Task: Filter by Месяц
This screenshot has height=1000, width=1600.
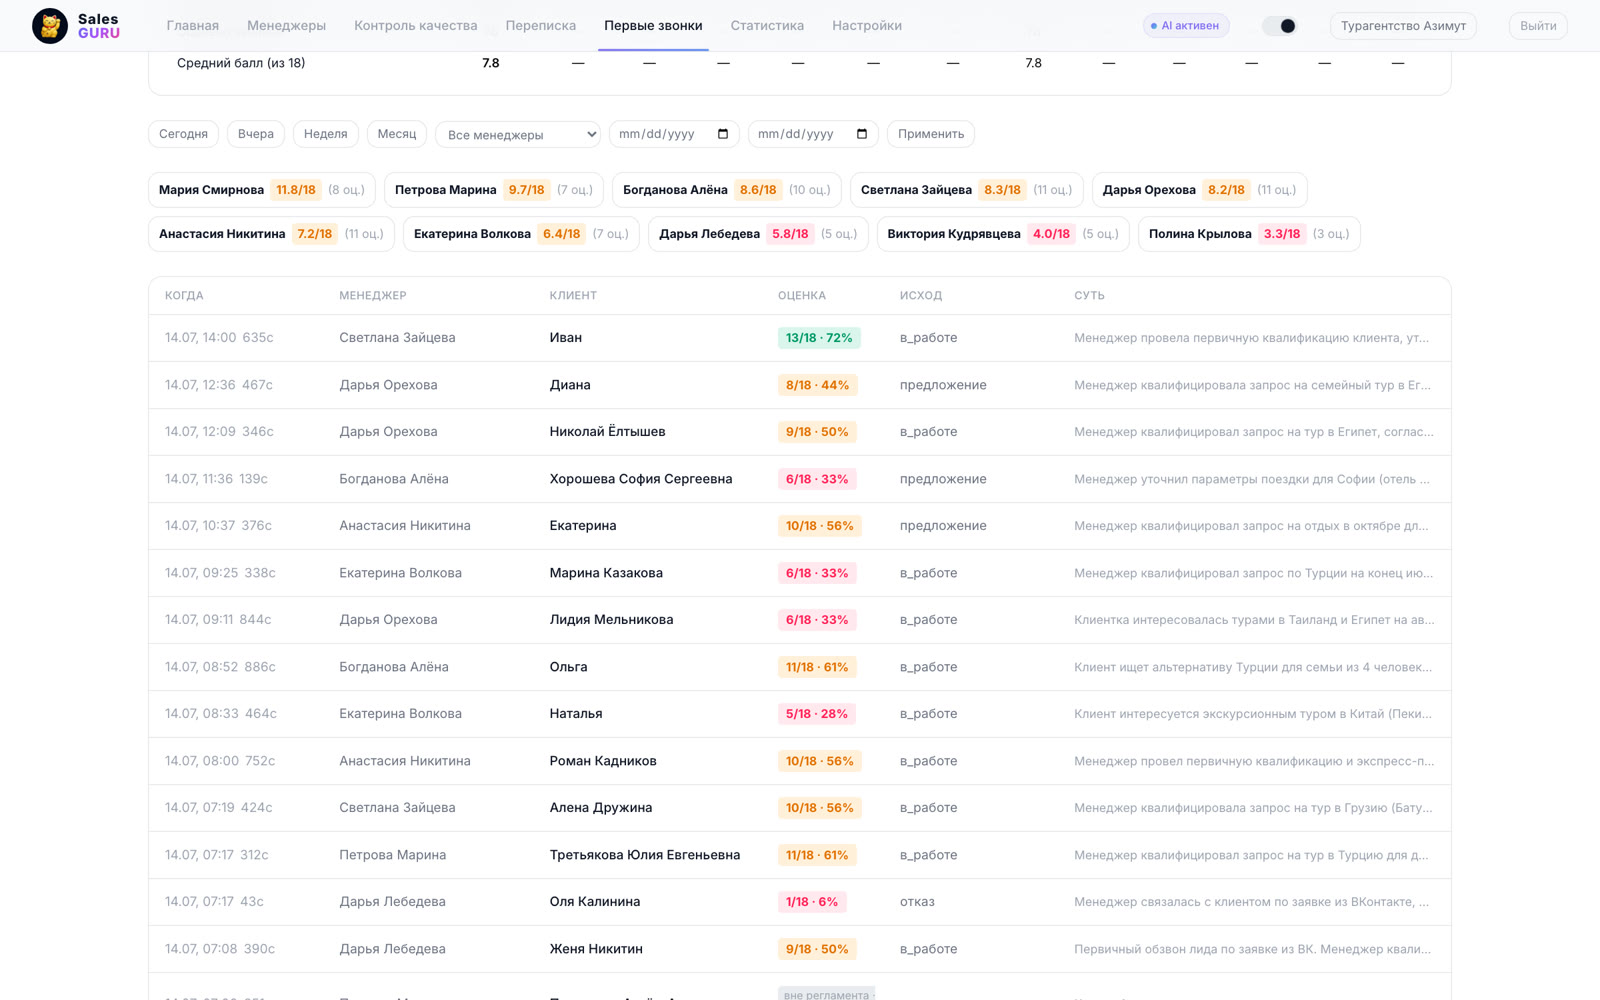Action: click(x=397, y=134)
